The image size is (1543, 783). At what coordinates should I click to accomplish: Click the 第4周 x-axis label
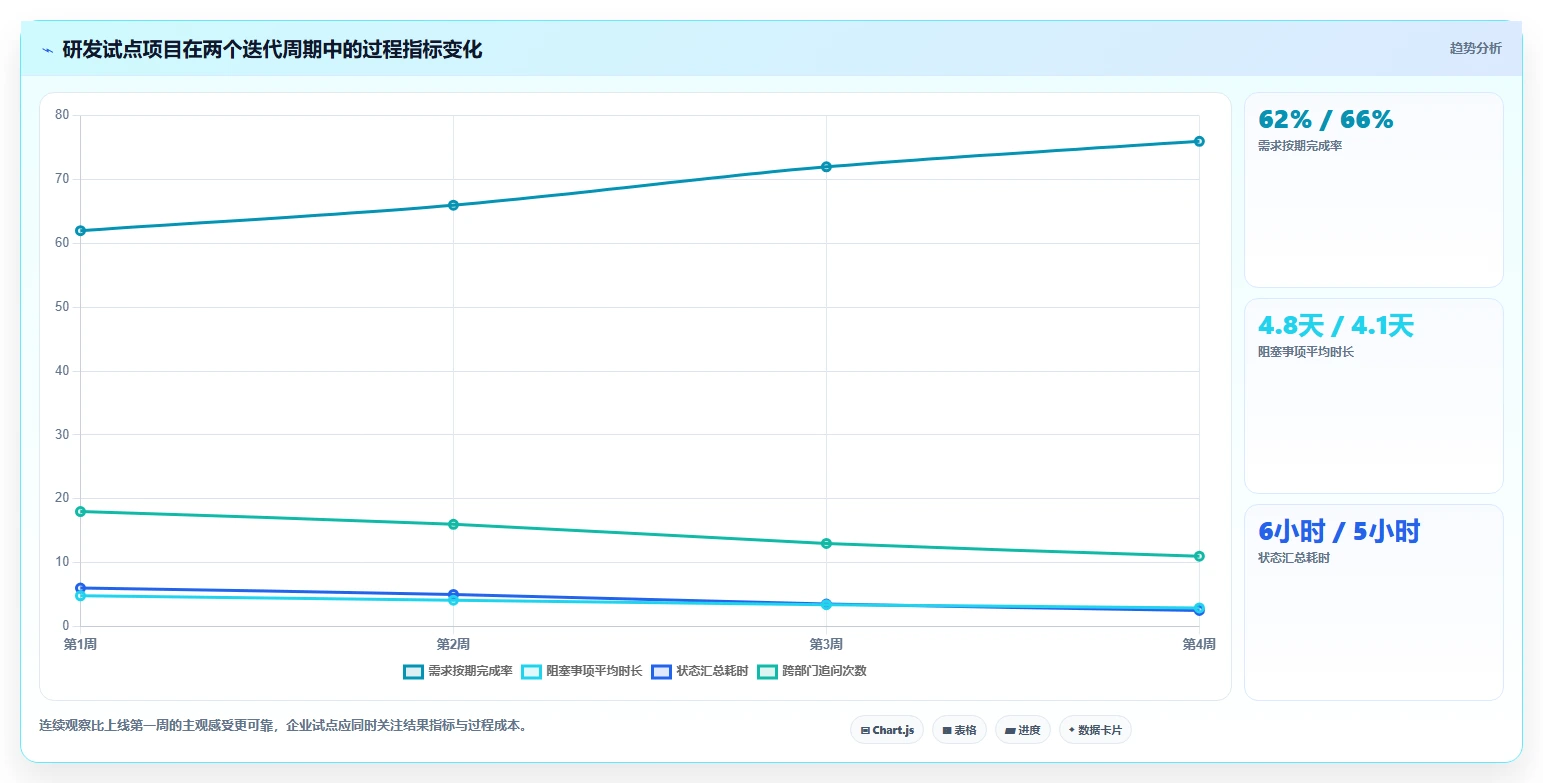coord(1199,644)
